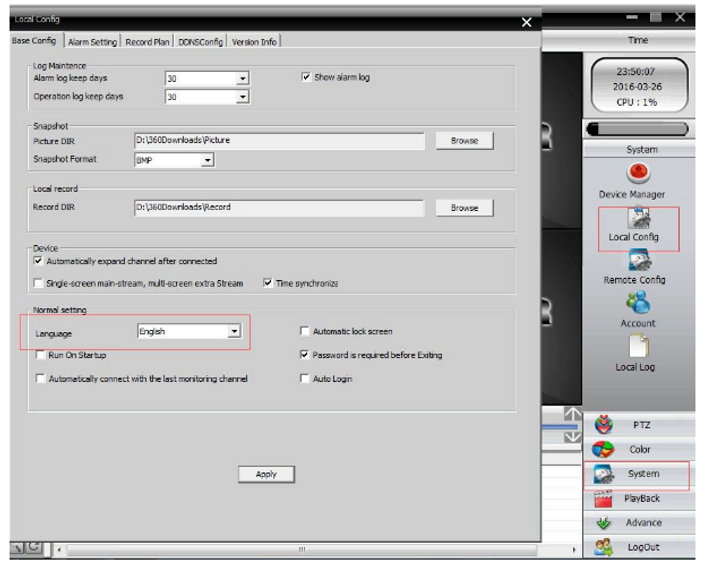
Task: Toggle Show alarm log checkbox
Action: [306, 77]
